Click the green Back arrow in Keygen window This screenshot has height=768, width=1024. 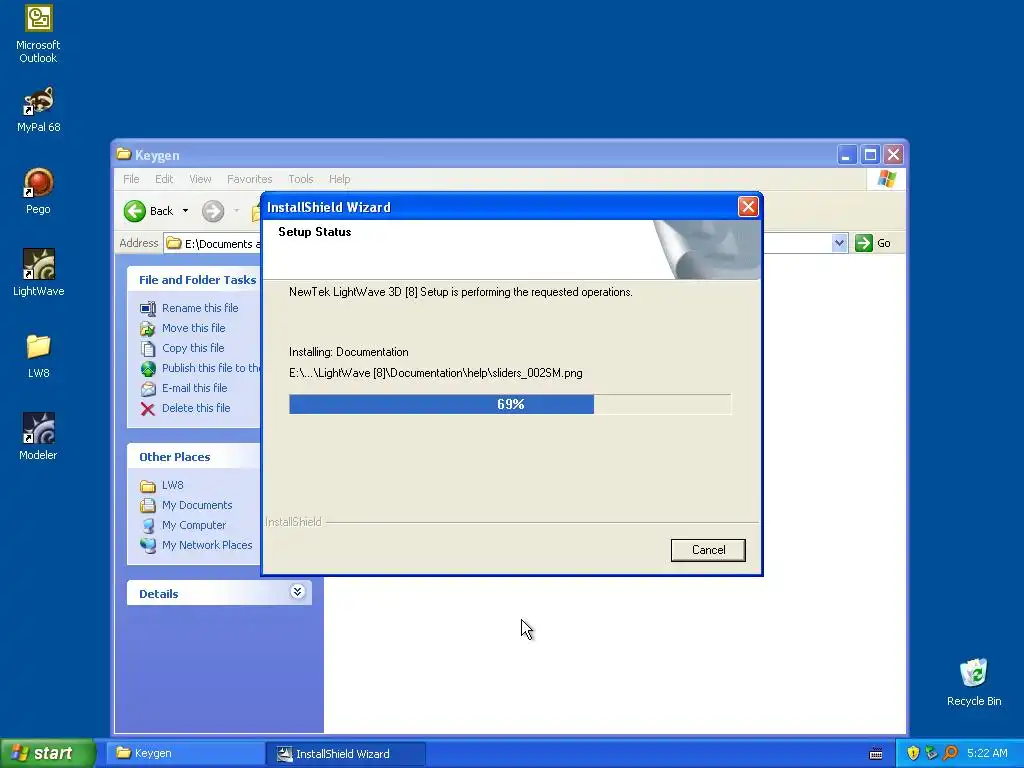tap(135, 211)
